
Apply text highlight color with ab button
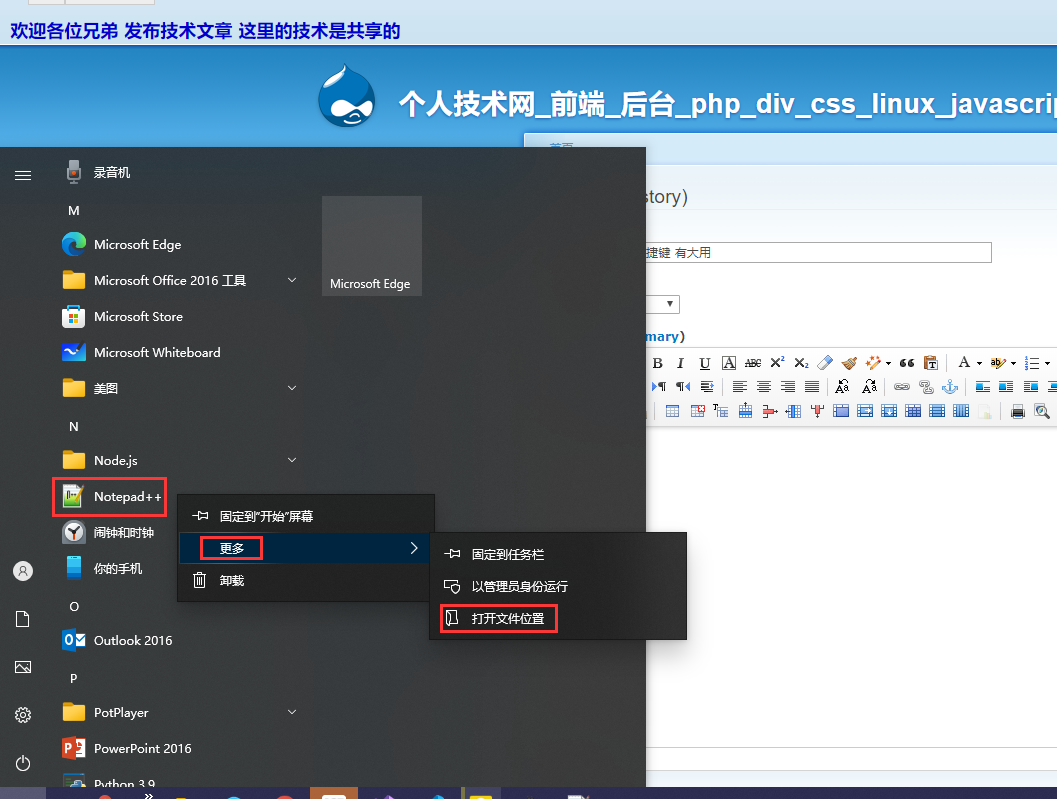point(998,363)
